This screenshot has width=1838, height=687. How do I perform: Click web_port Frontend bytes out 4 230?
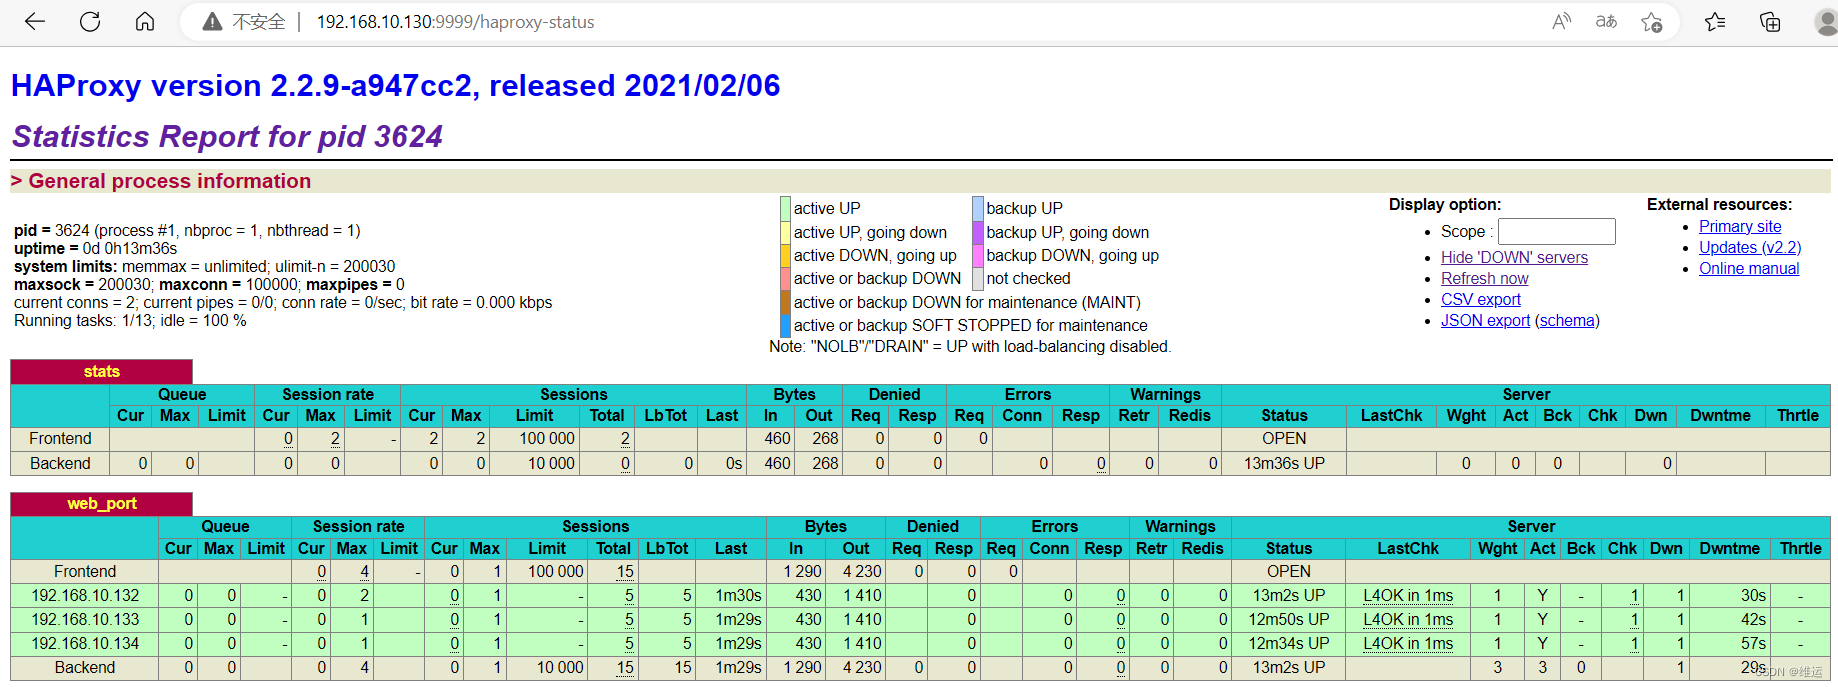[x=862, y=571]
